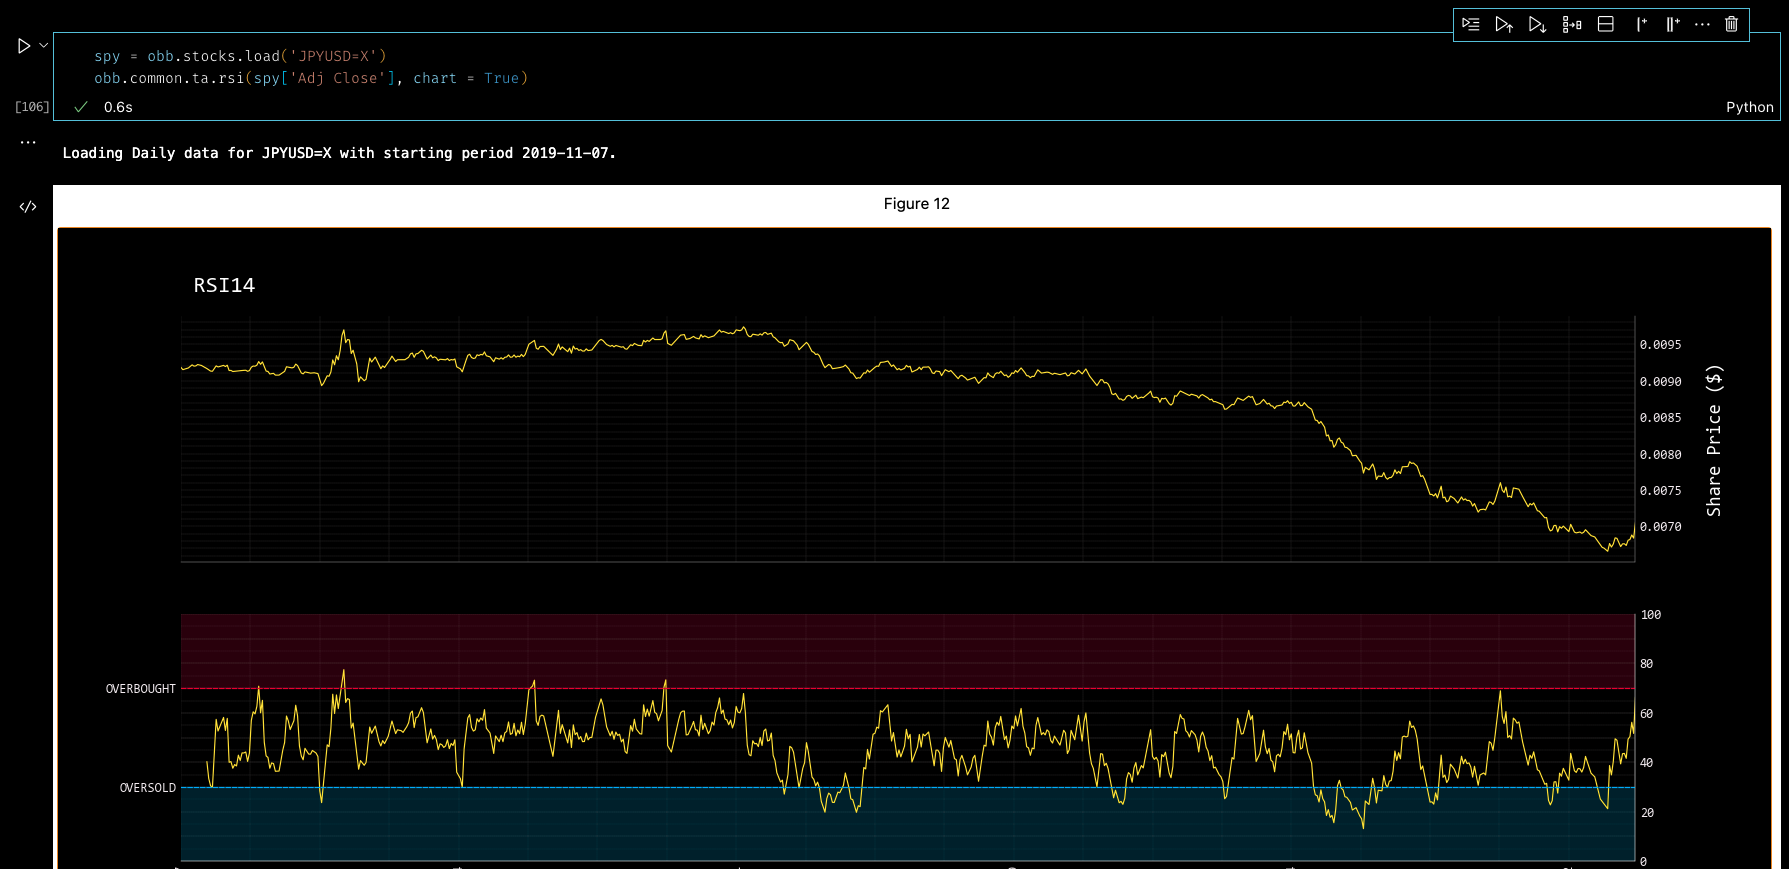Click the 'Share Price ($)' axis label
The width and height of the screenshot is (1789, 869).
(1714, 440)
